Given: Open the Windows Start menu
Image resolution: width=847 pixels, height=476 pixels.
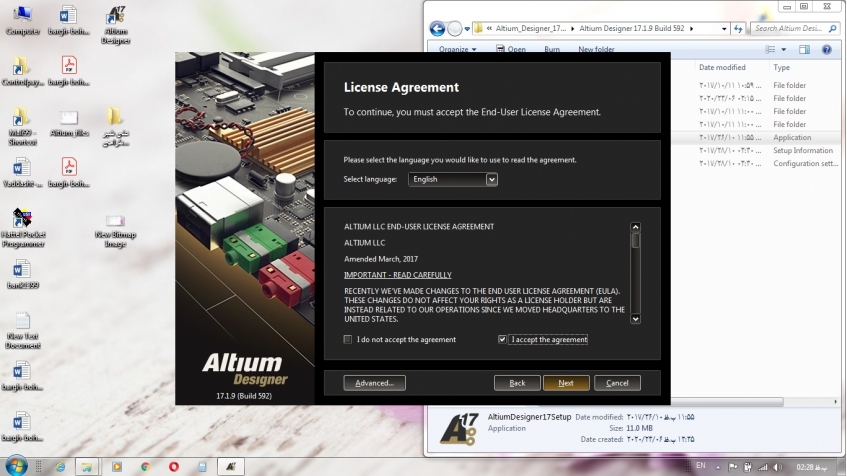Looking at the screenshot, I should pos(15,466).
